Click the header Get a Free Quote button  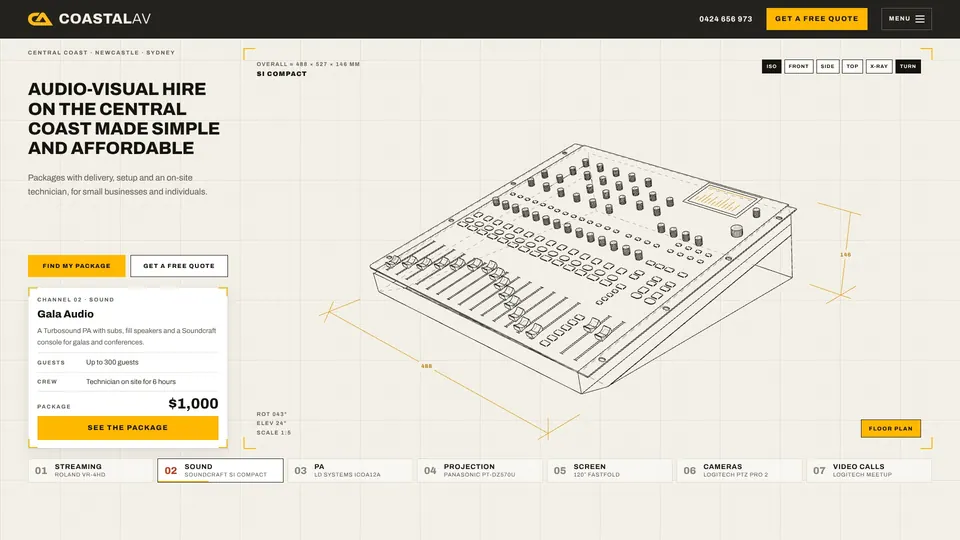point(817,19)
